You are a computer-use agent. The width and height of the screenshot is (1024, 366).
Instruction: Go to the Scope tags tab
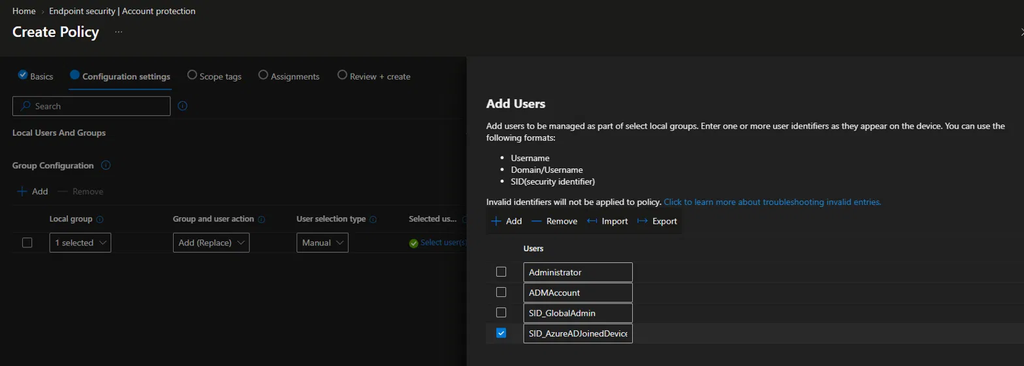pos(214,76)
